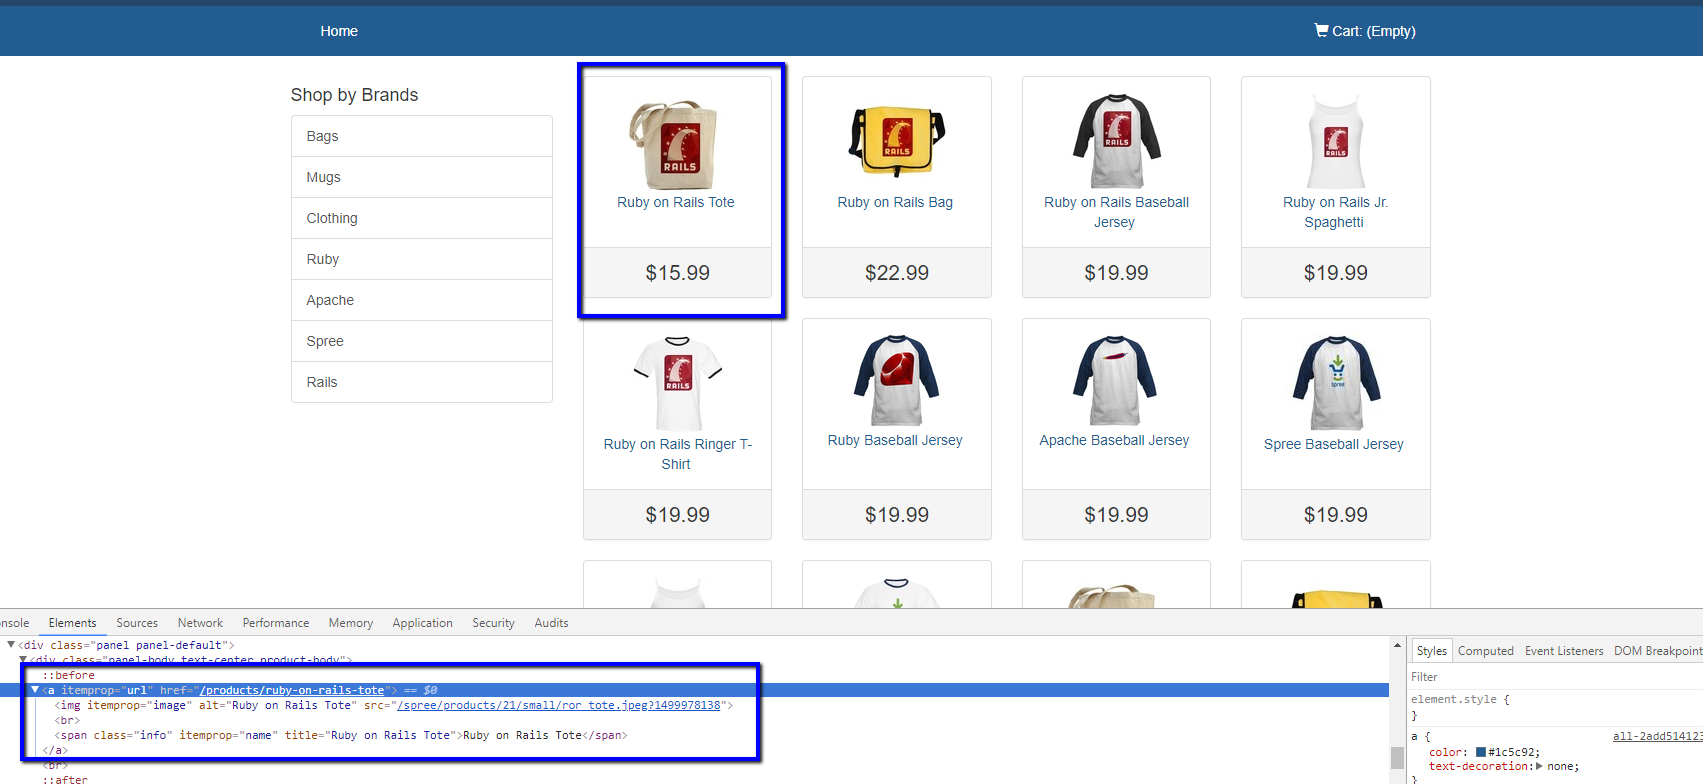Click the Elements panel scroll up arrow

coord(1397,645)
